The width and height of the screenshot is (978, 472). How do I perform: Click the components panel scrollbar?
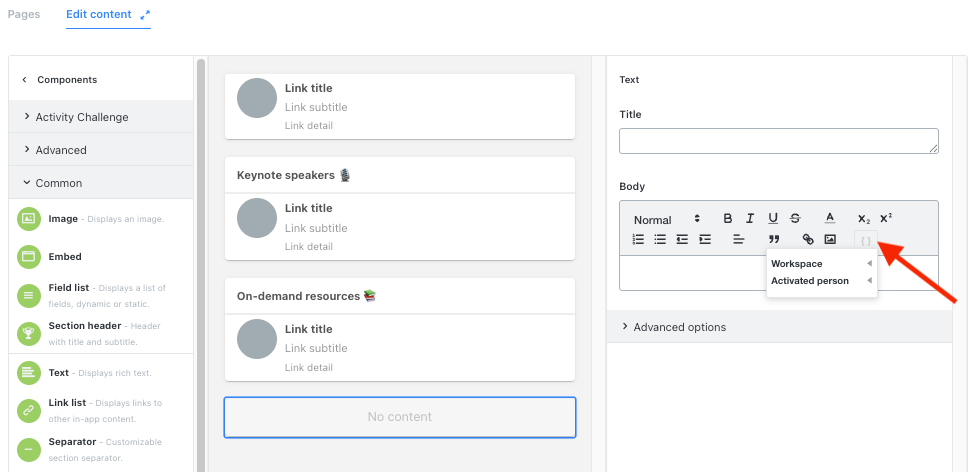pos(201,265)
